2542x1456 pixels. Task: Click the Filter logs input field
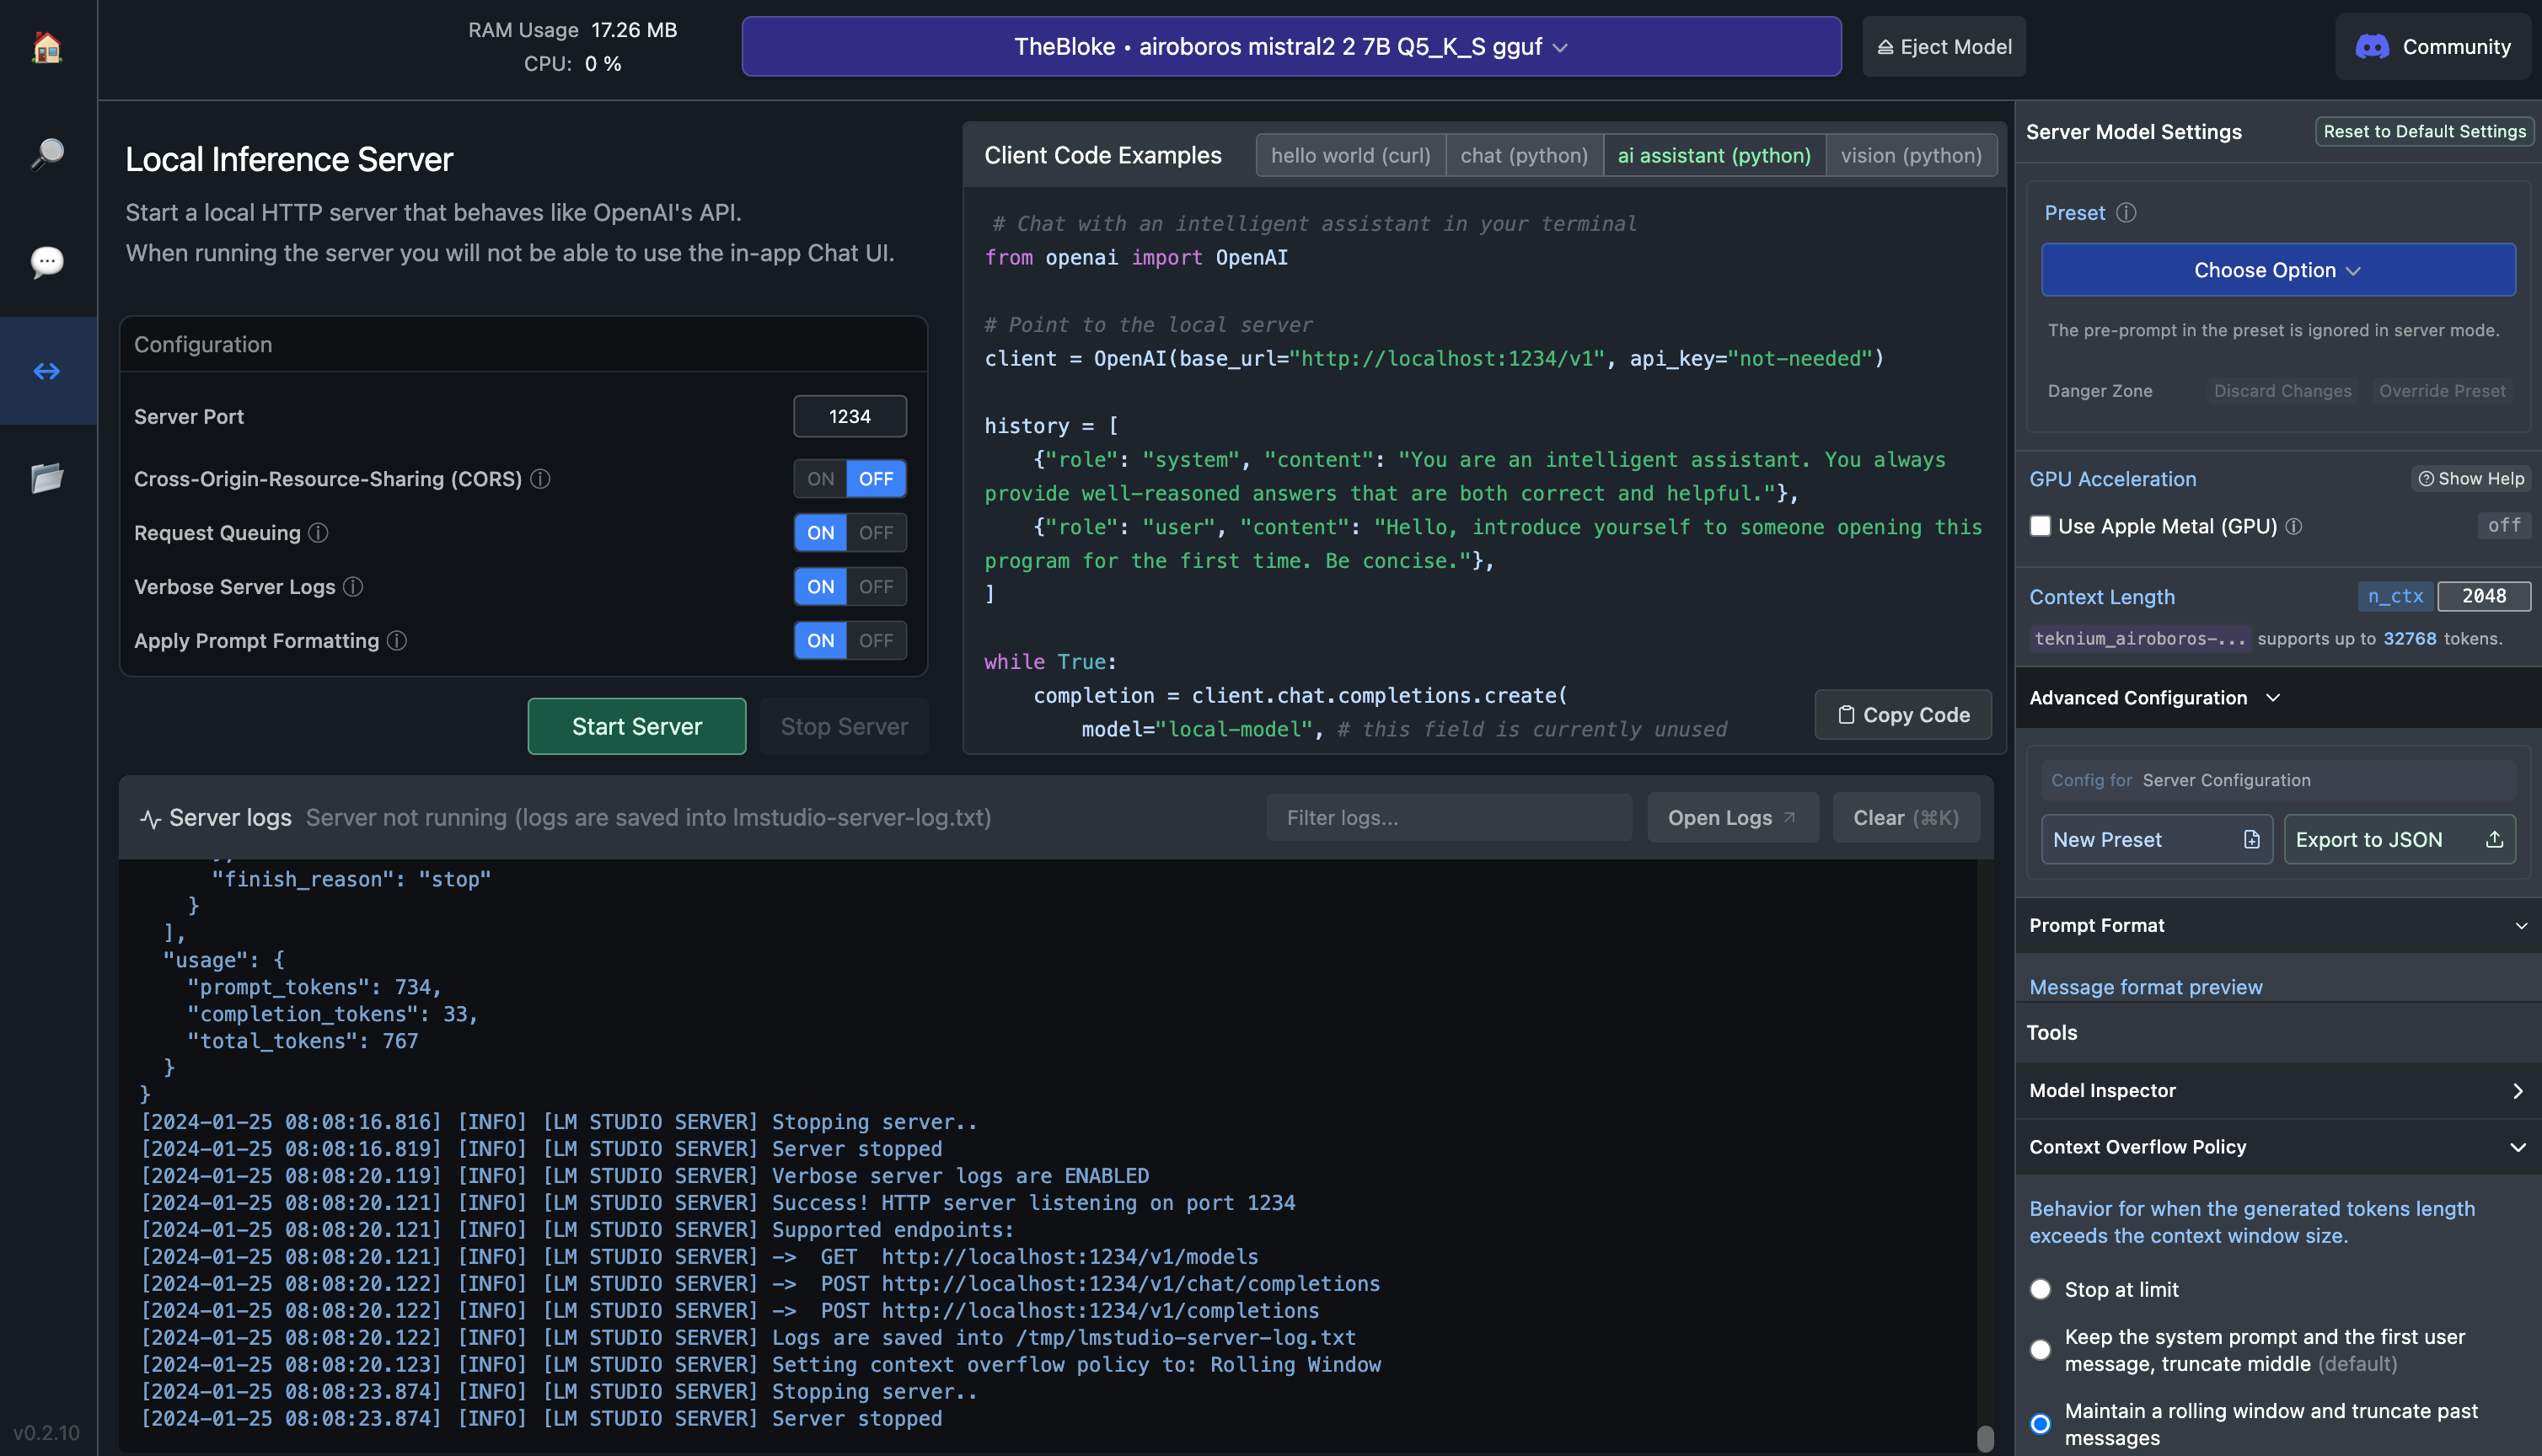[x=1449, y=818]
